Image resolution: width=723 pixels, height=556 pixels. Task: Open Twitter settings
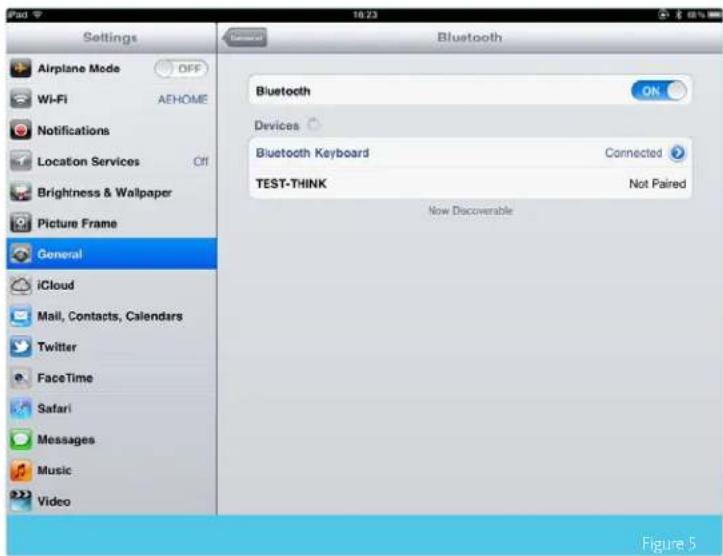tap(111, 347)
